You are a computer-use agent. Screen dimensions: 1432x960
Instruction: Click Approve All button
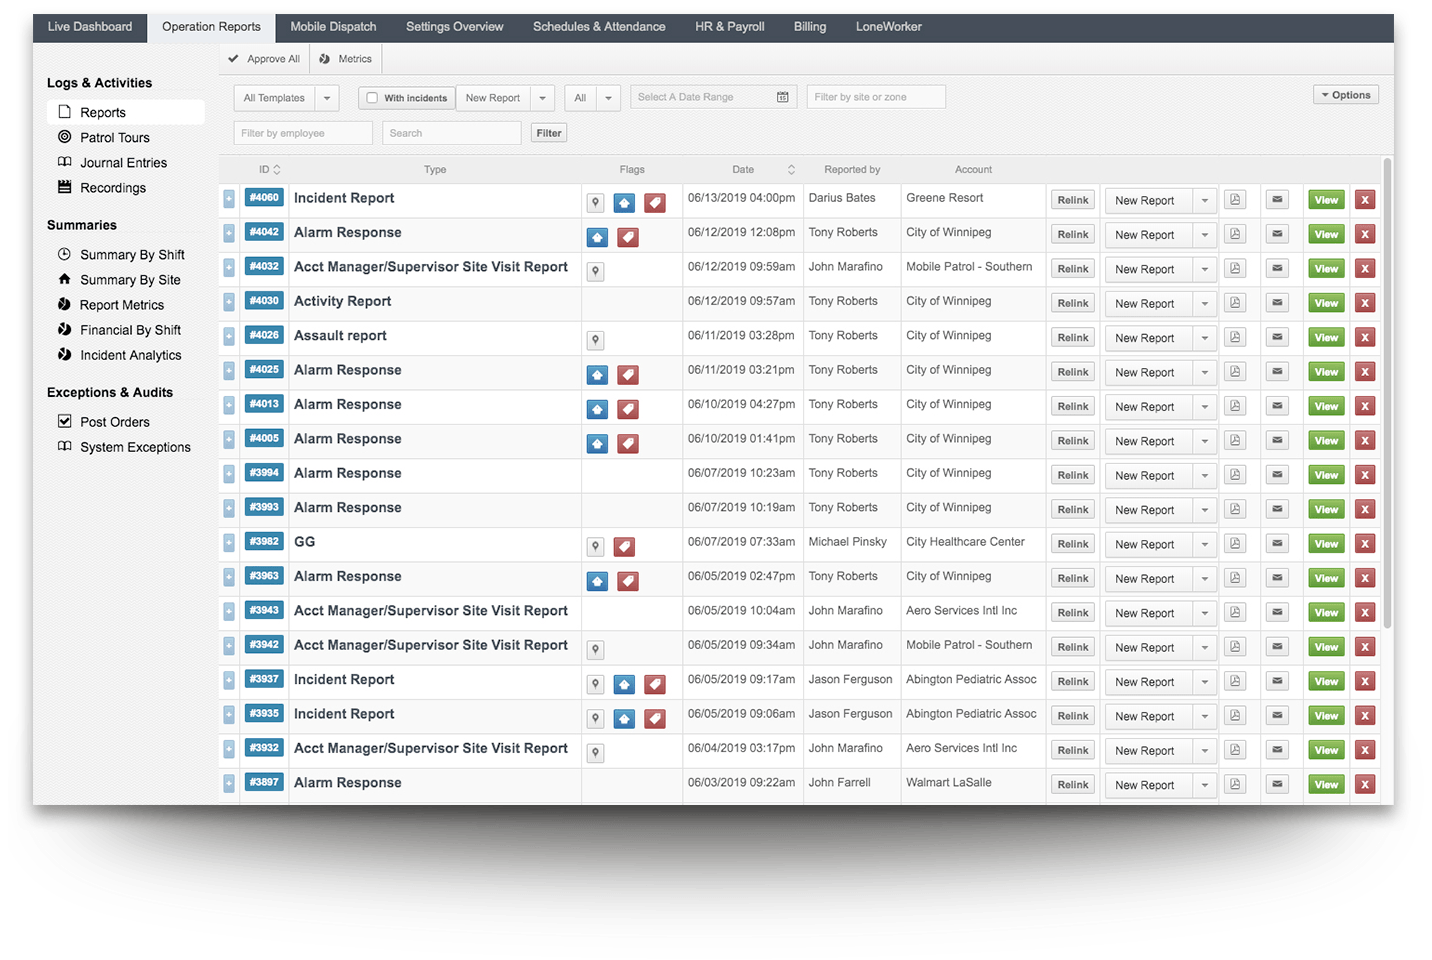(264, 59)
